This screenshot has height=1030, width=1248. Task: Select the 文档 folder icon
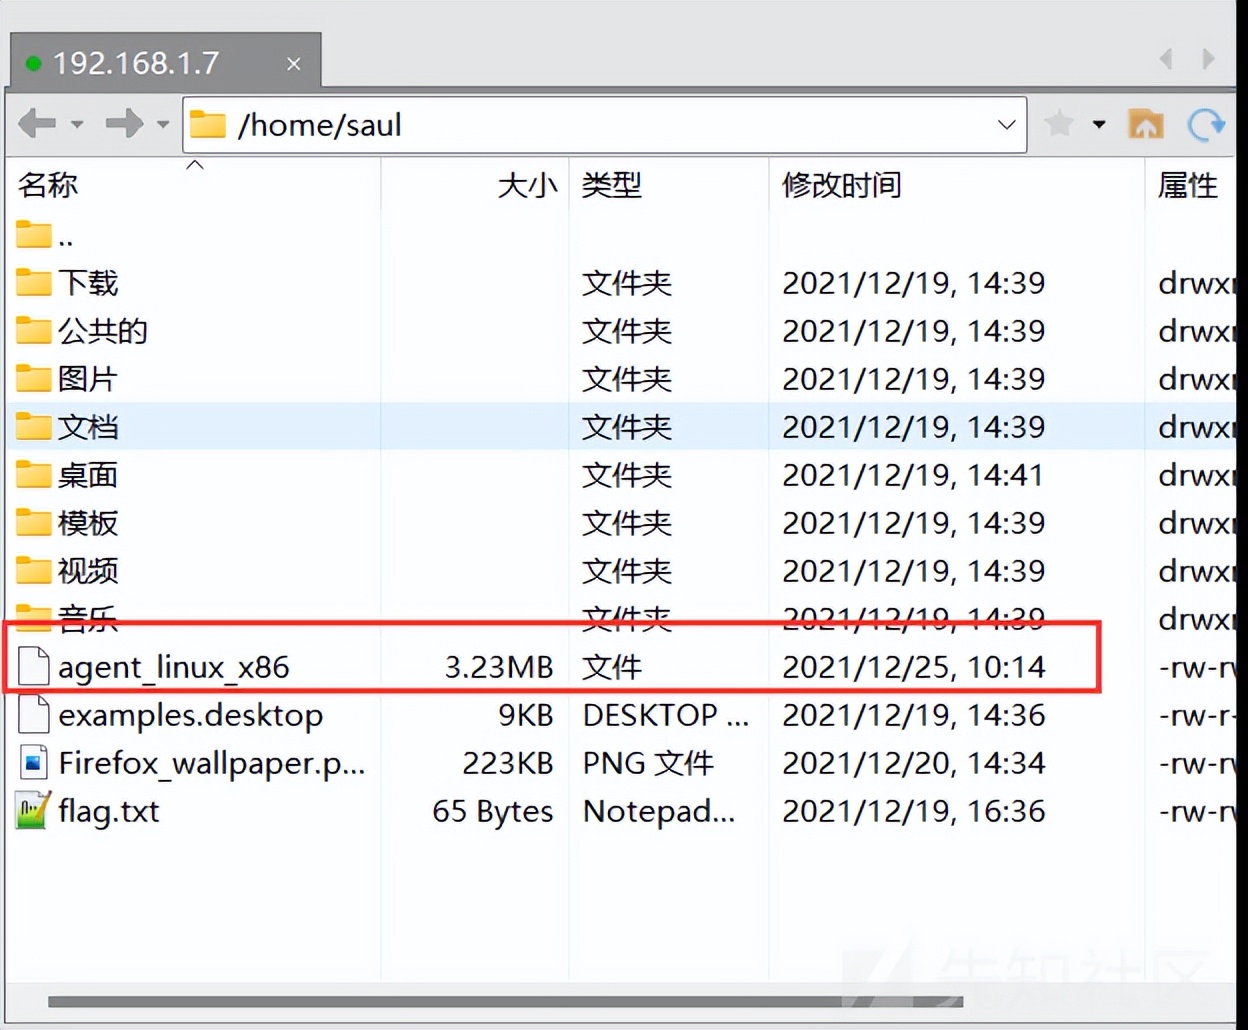(33, 427)
